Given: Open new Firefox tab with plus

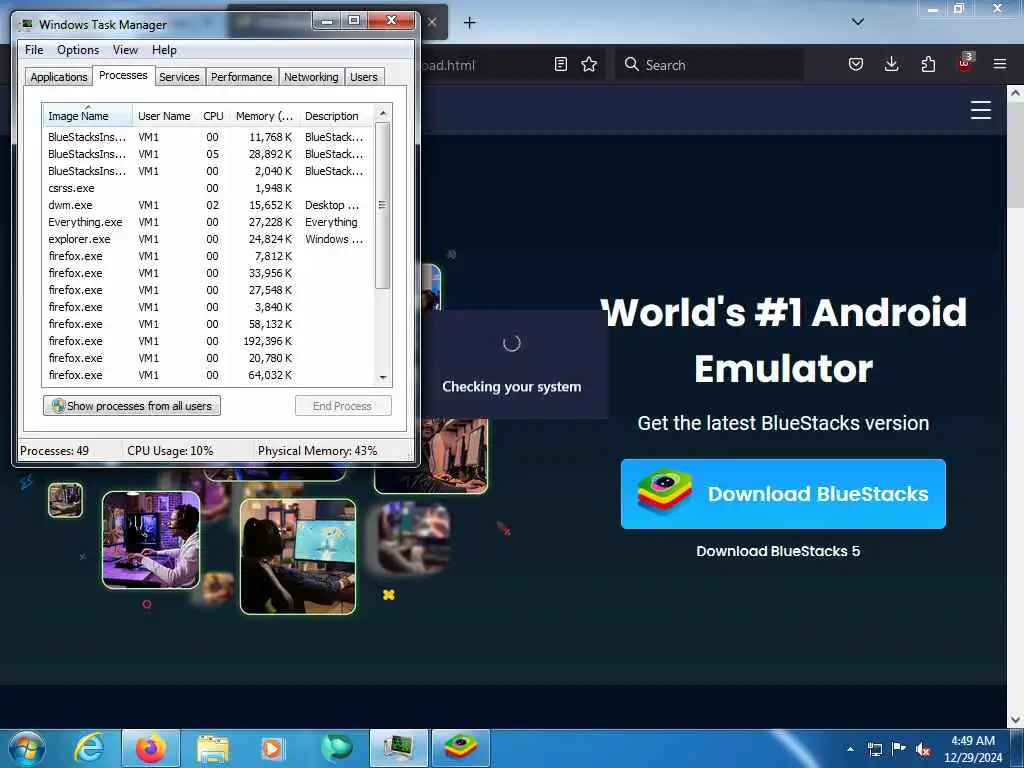Looking at the screenshot, I should (470, 23).
